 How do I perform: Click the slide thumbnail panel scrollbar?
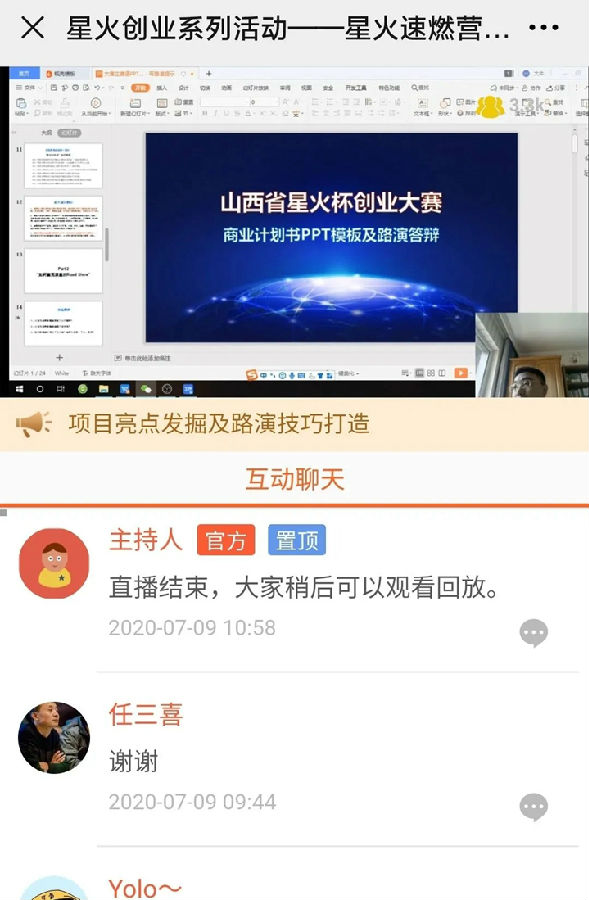(x=107, y=243)
